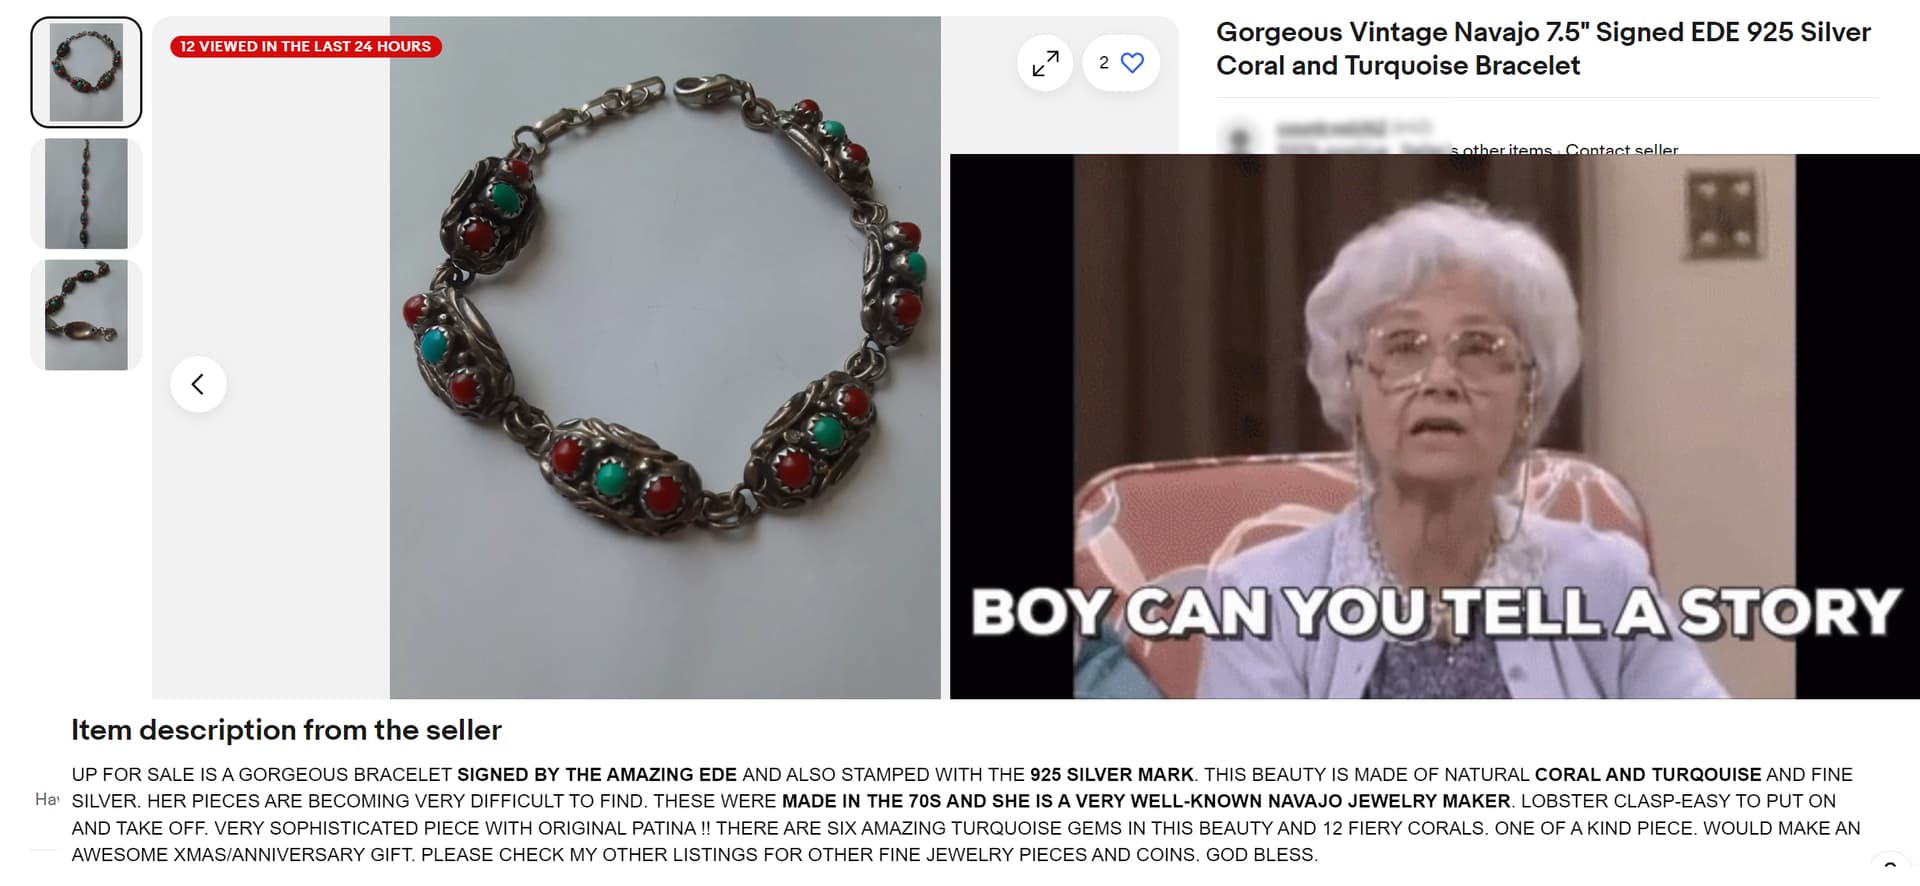Click the old lady GIF meme overlay
This screenshot has height=886, width=1920.
click(1434, 426)
